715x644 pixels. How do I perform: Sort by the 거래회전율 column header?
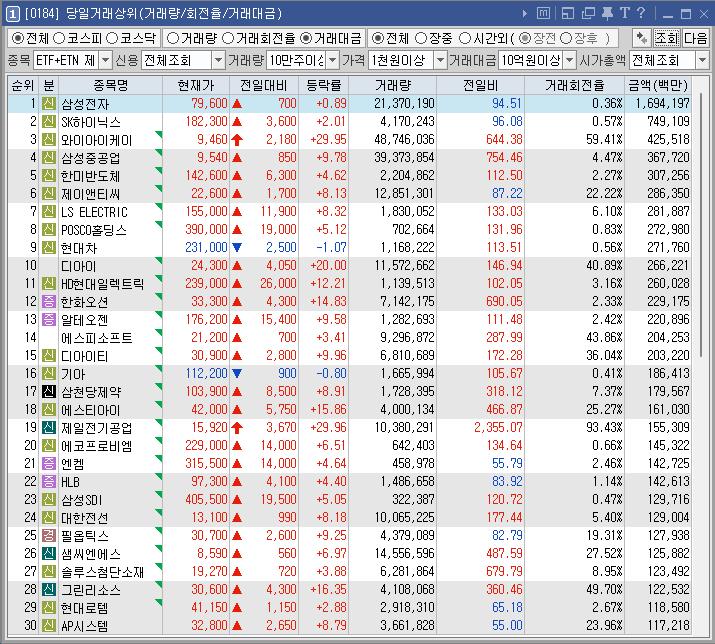[575, 85]
